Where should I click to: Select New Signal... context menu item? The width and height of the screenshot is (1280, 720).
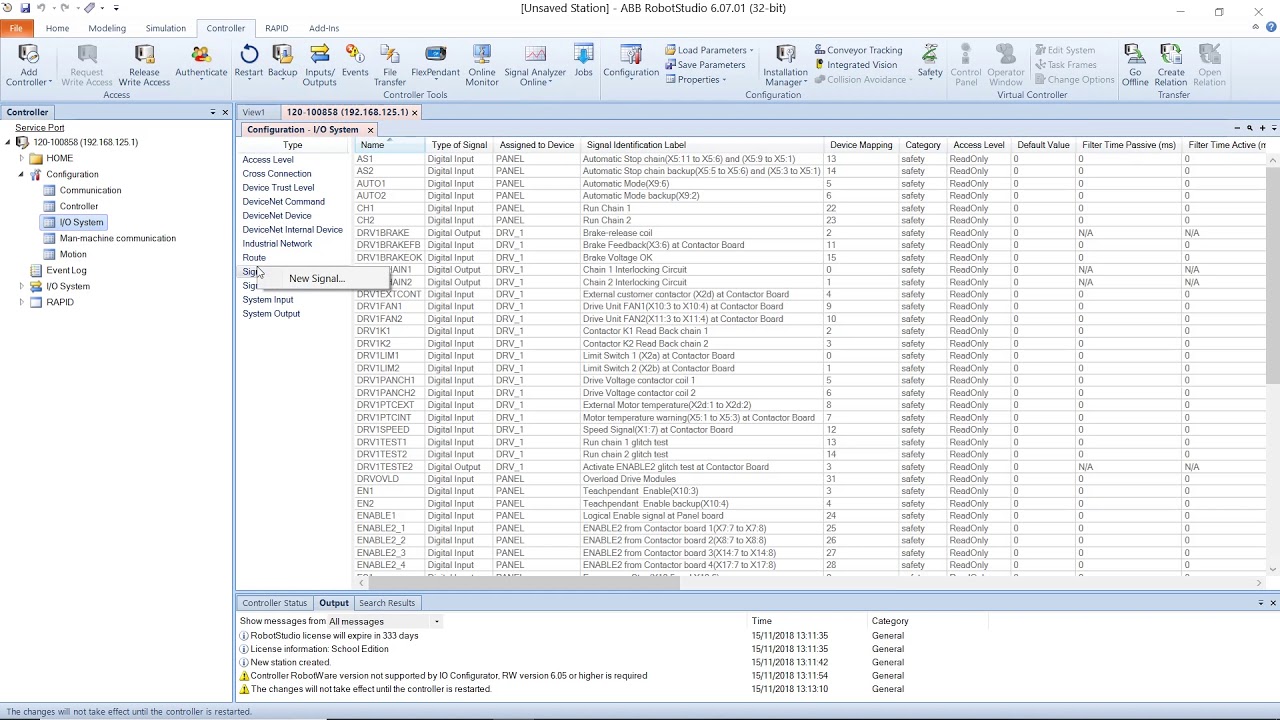(316, 279)
